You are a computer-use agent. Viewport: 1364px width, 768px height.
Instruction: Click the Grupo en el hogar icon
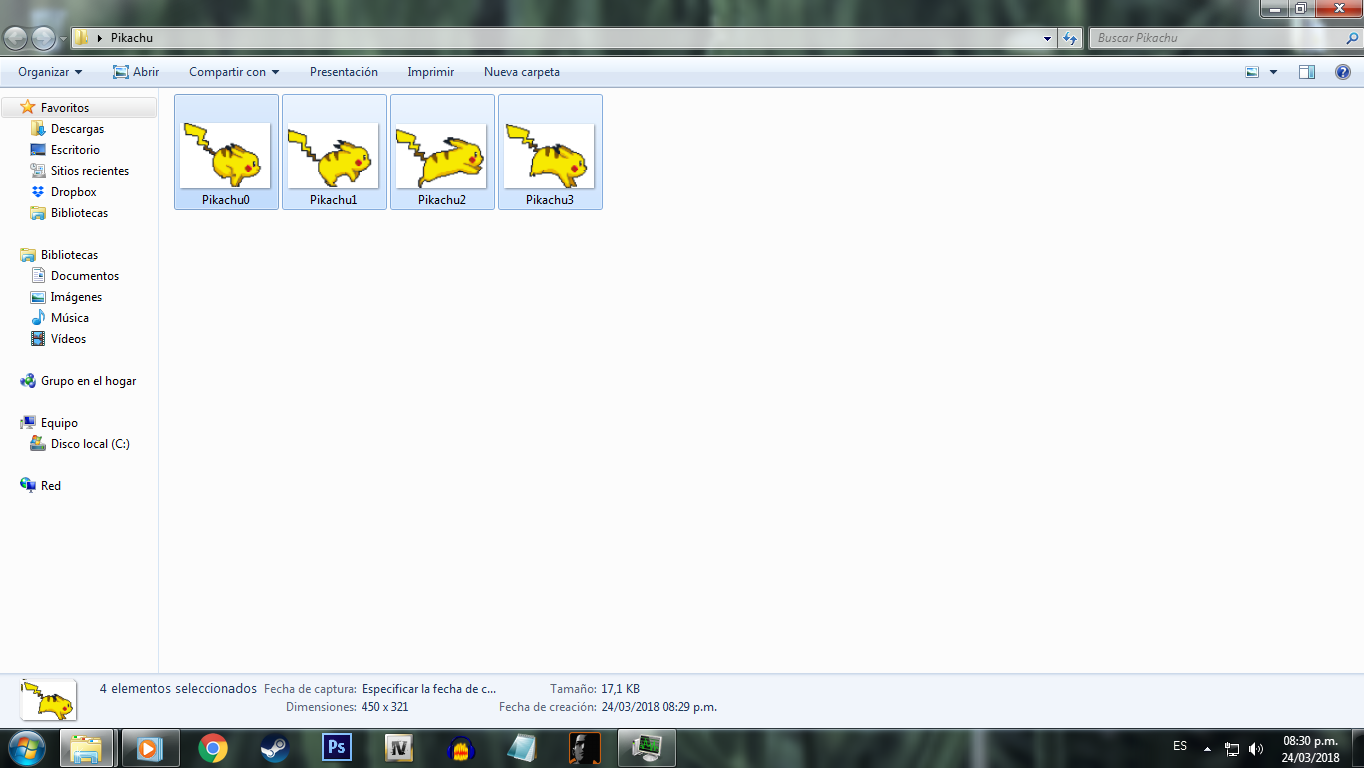(x=28, y=381)
